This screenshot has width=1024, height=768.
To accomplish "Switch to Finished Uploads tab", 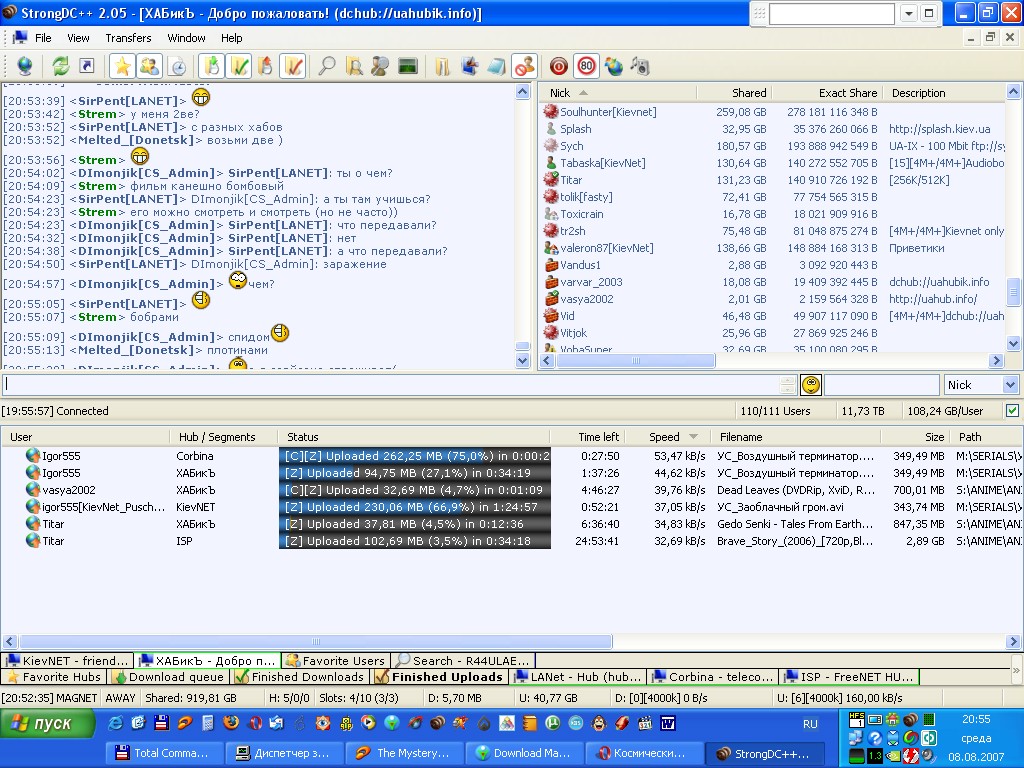I will point(440,677).
